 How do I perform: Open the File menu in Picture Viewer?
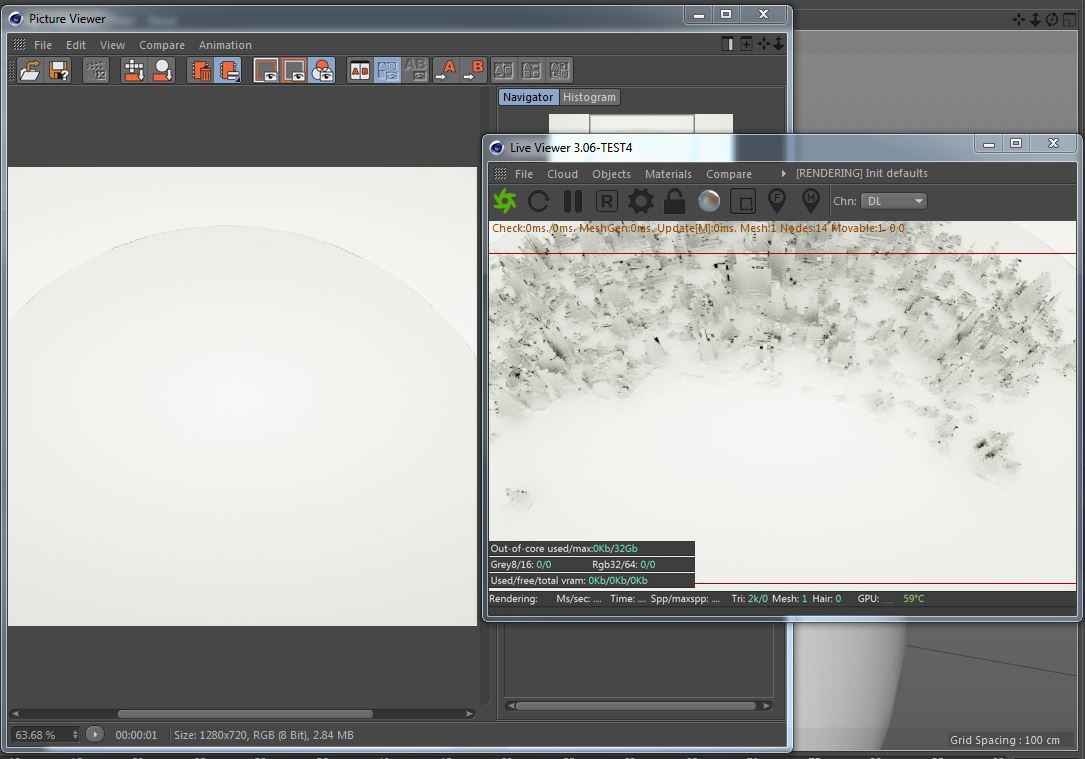pyautogui.click(x=43, y=45)
